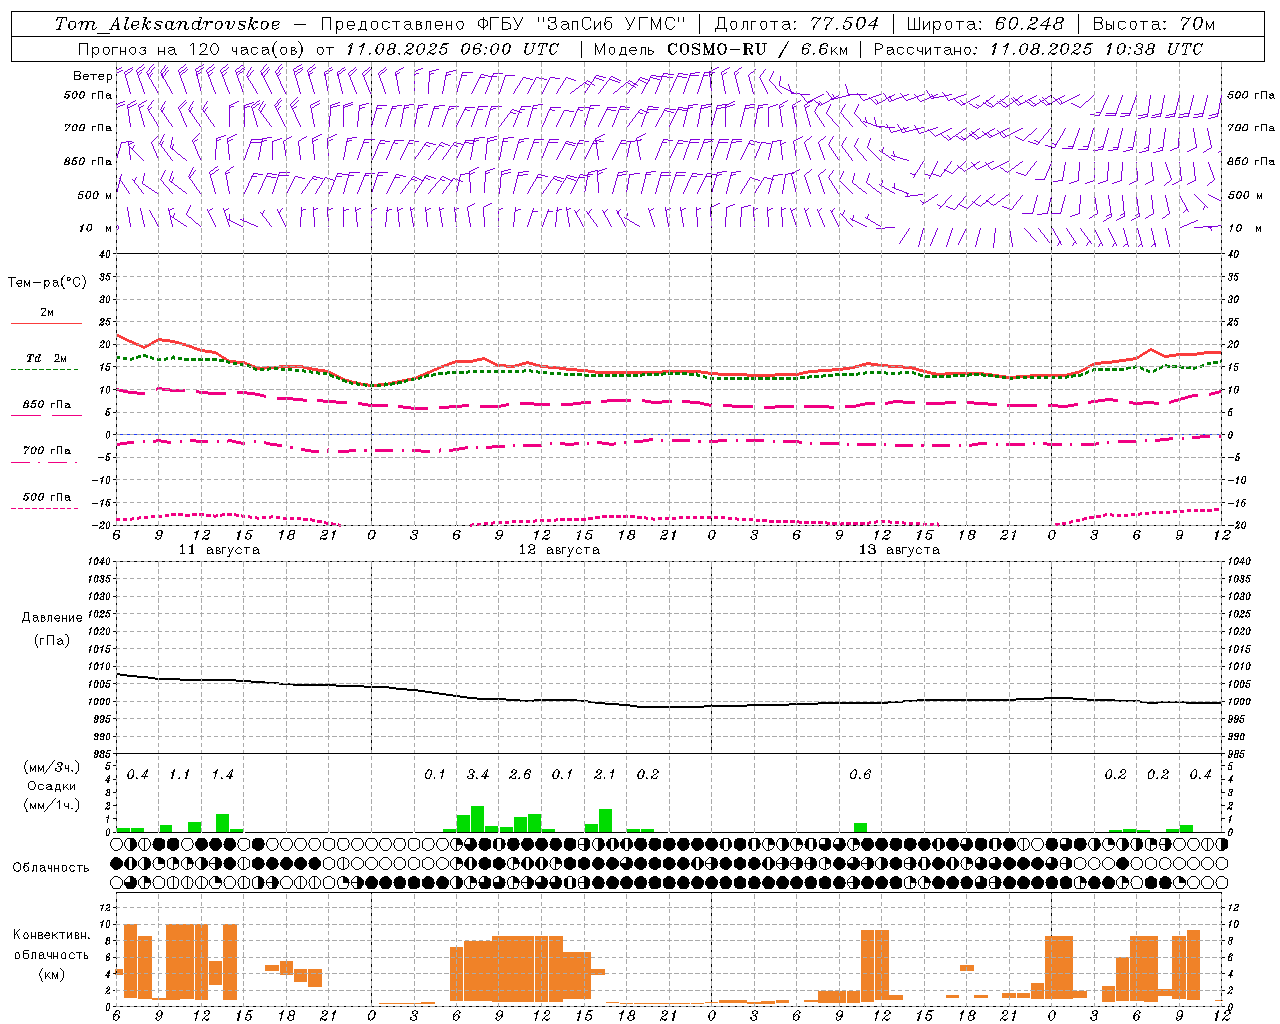
Task: Click the tallest green precipitation bar
Action: (478, 819)
